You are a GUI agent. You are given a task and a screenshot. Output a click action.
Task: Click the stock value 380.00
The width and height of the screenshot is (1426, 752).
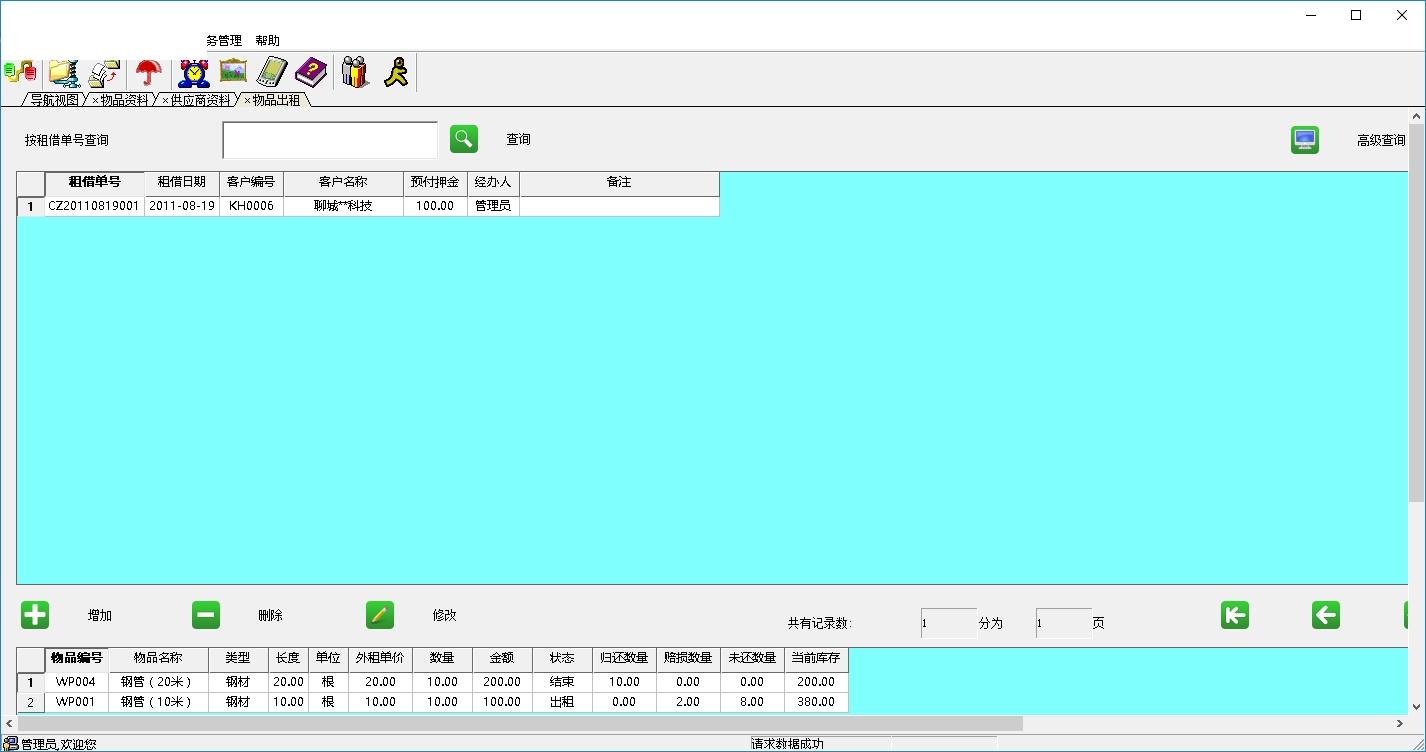point(816,702)
